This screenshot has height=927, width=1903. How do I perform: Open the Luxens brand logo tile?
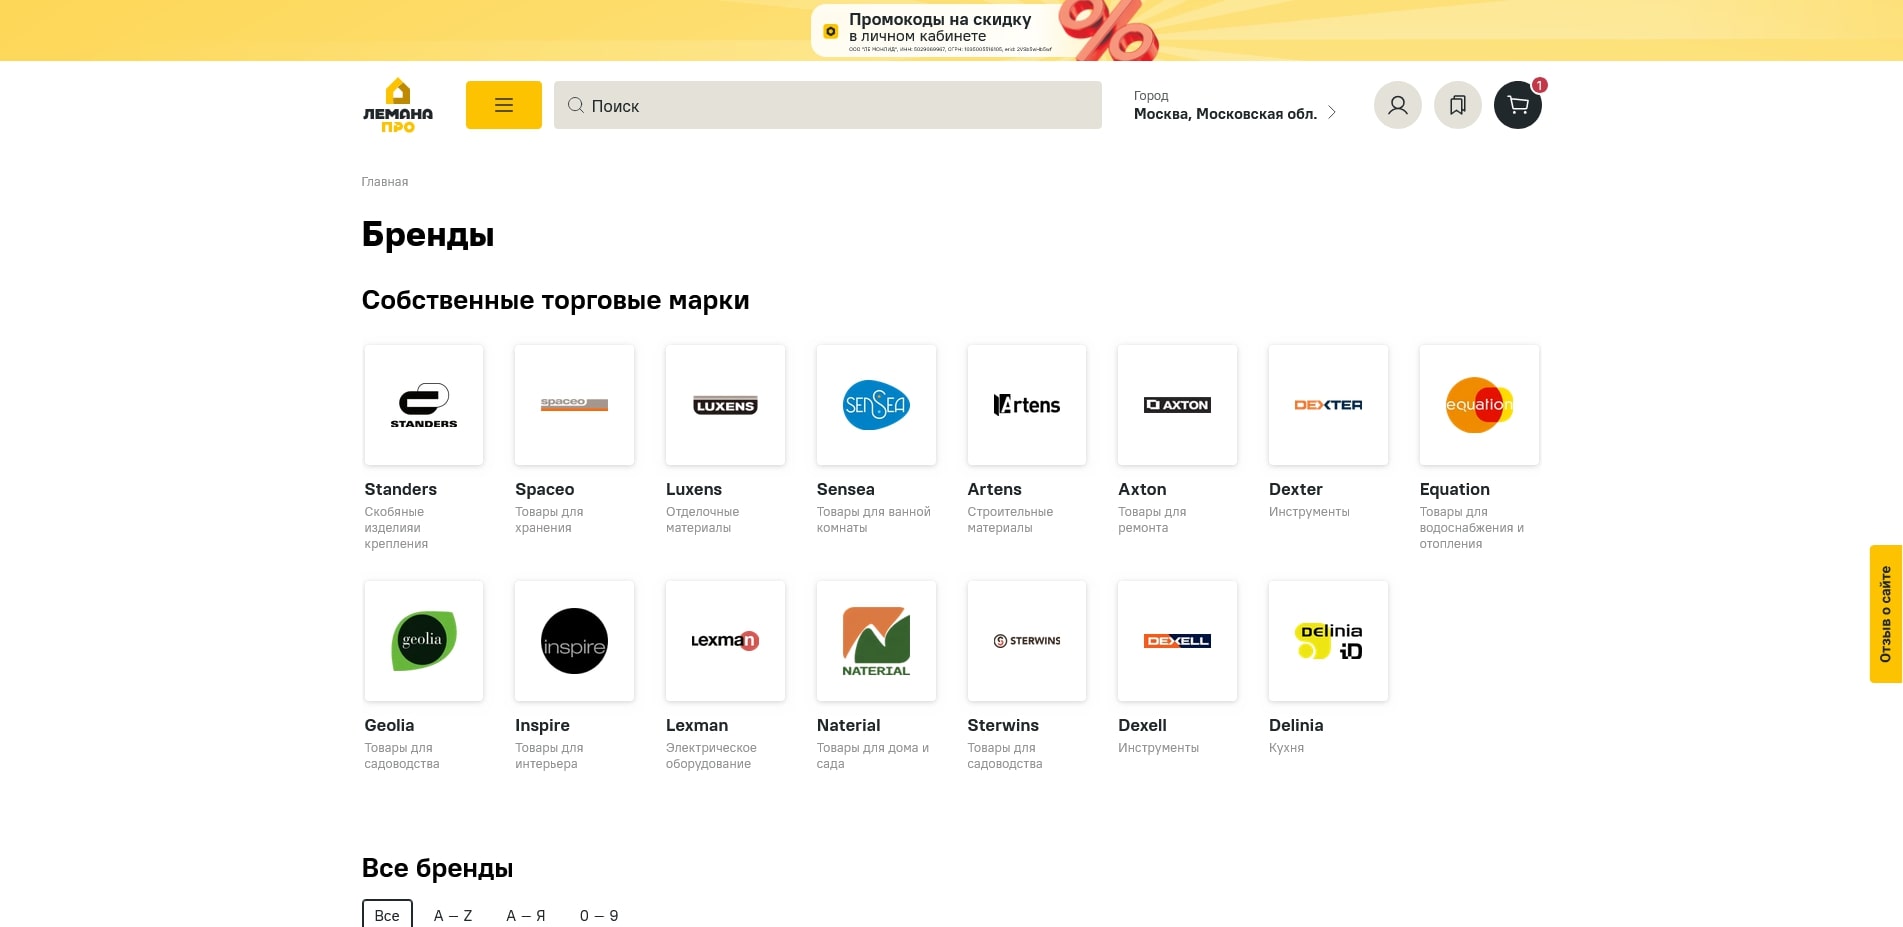(726, 405)
